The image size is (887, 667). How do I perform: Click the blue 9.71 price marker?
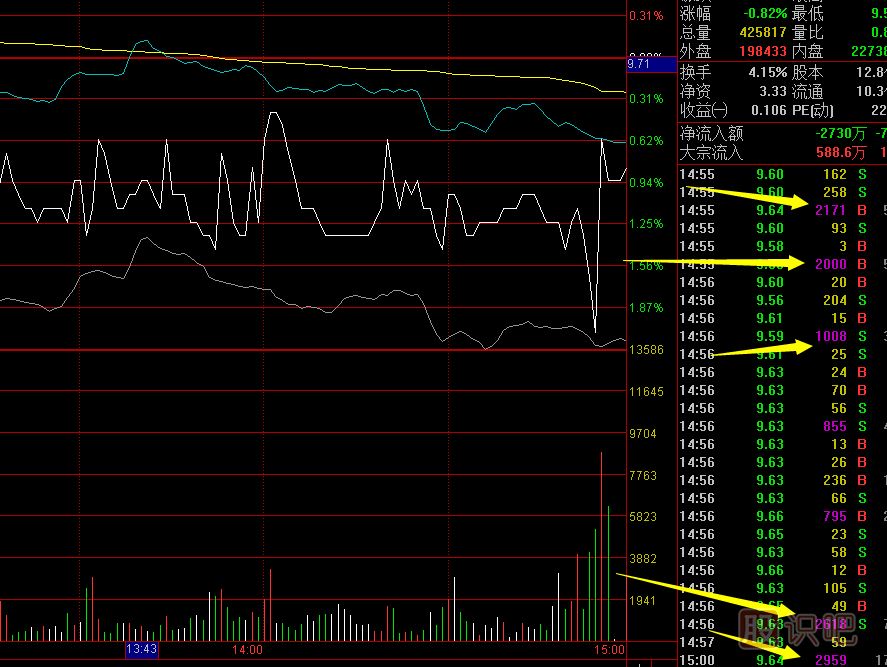(638, 64)
